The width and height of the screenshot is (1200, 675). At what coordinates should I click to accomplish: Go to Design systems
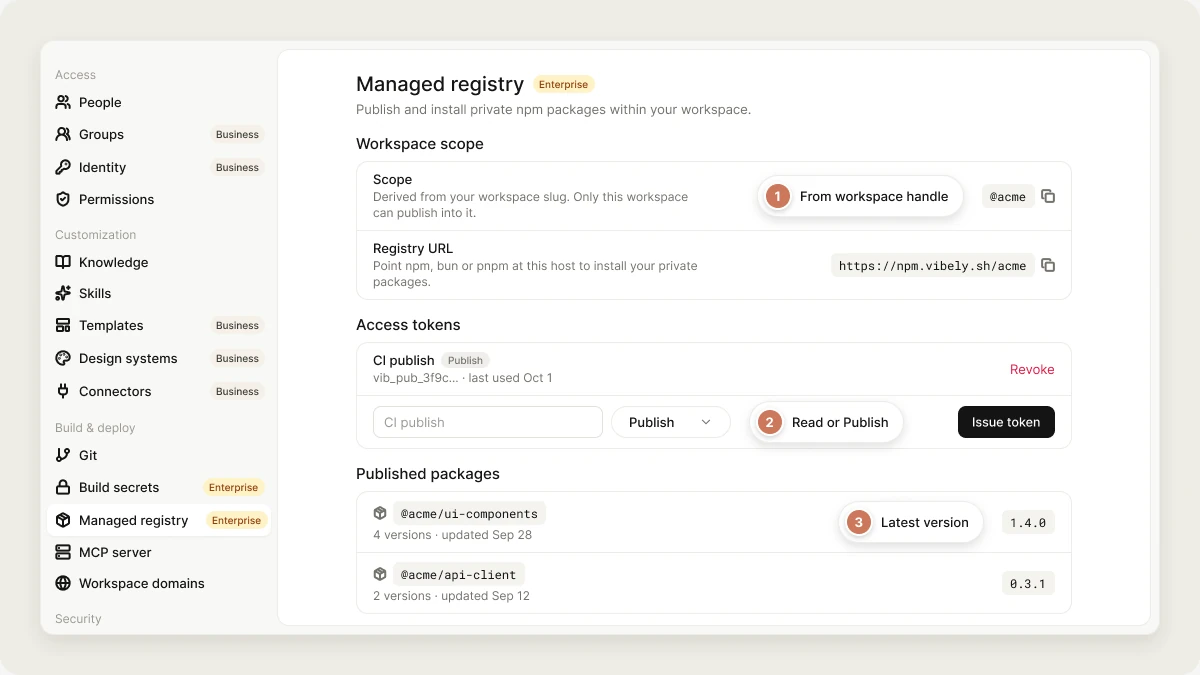tap(158, 358)
